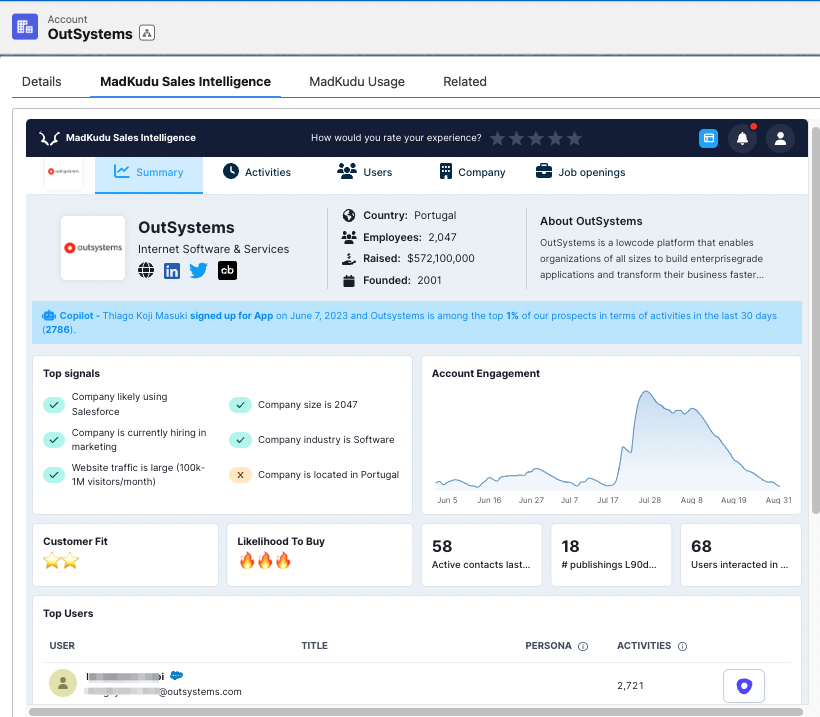Click the Founded calendar icon
The height and width of the screenshot is (717, 820).
point(349,281)
